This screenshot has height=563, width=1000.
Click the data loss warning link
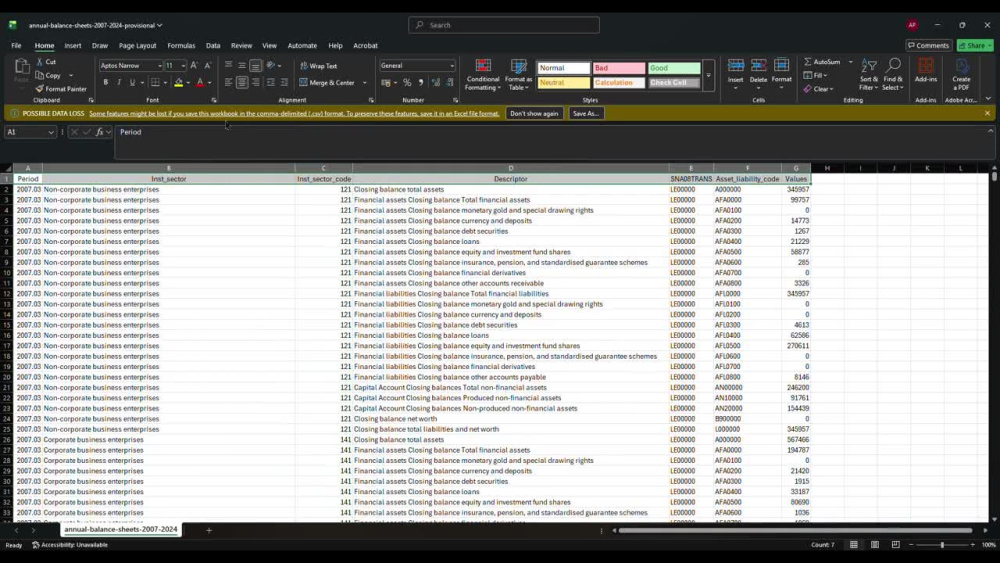click(294, 113)
